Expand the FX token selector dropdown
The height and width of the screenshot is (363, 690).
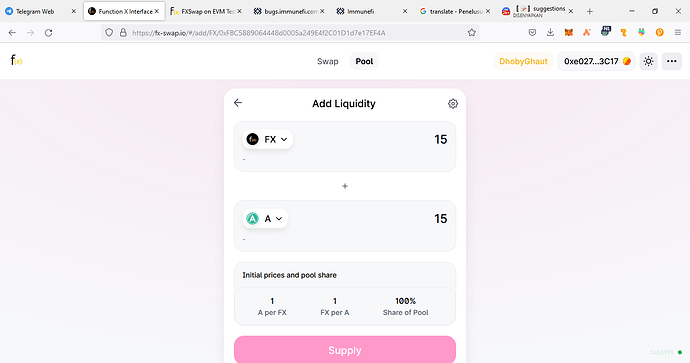tap(268, 139)
